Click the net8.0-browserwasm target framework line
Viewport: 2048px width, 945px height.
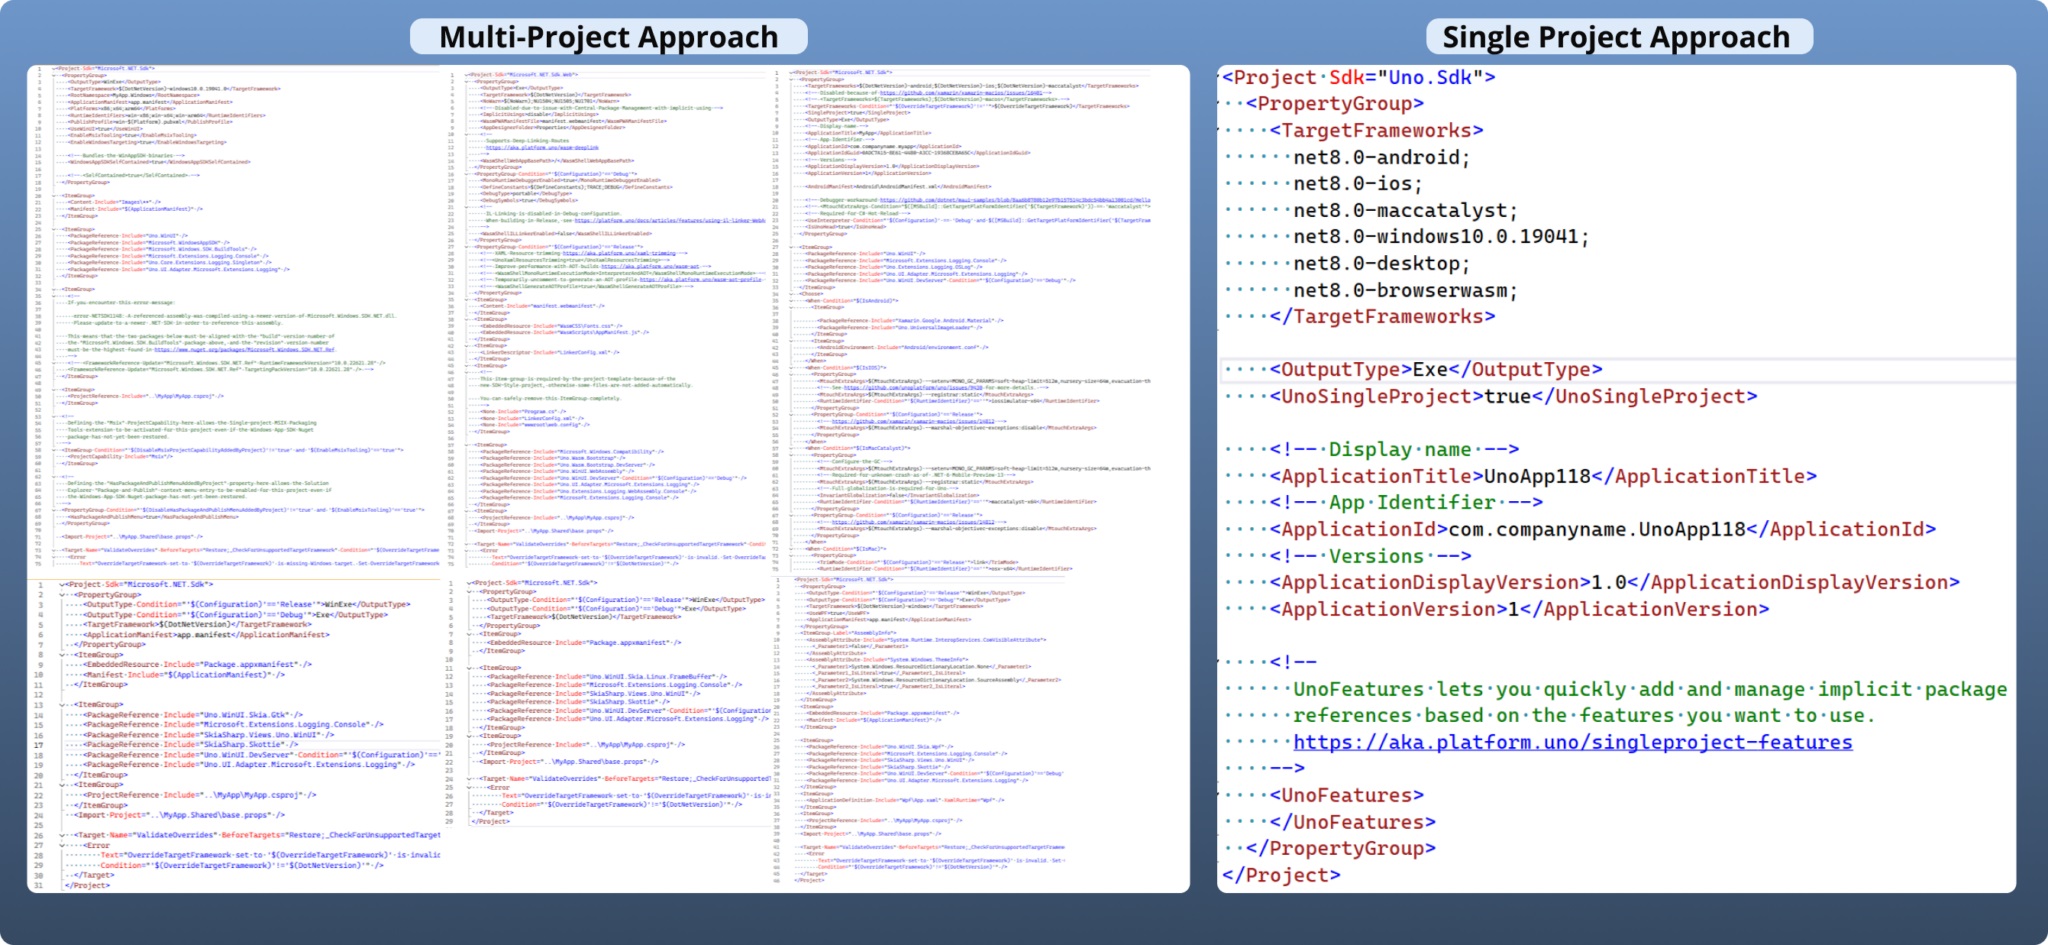click(1404, 290)
